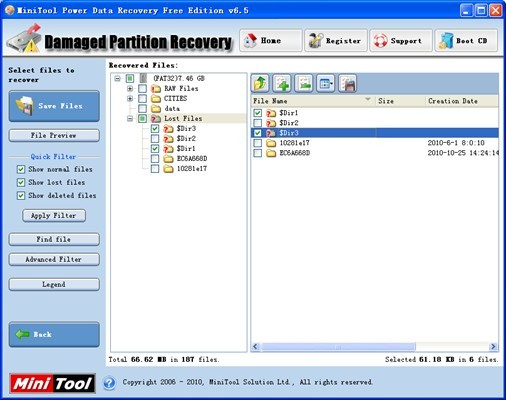The height and width of the screenshot is (400, 506).
Task: Collapse the FAT32 7.46 GB root node
Action: (117, 79)
